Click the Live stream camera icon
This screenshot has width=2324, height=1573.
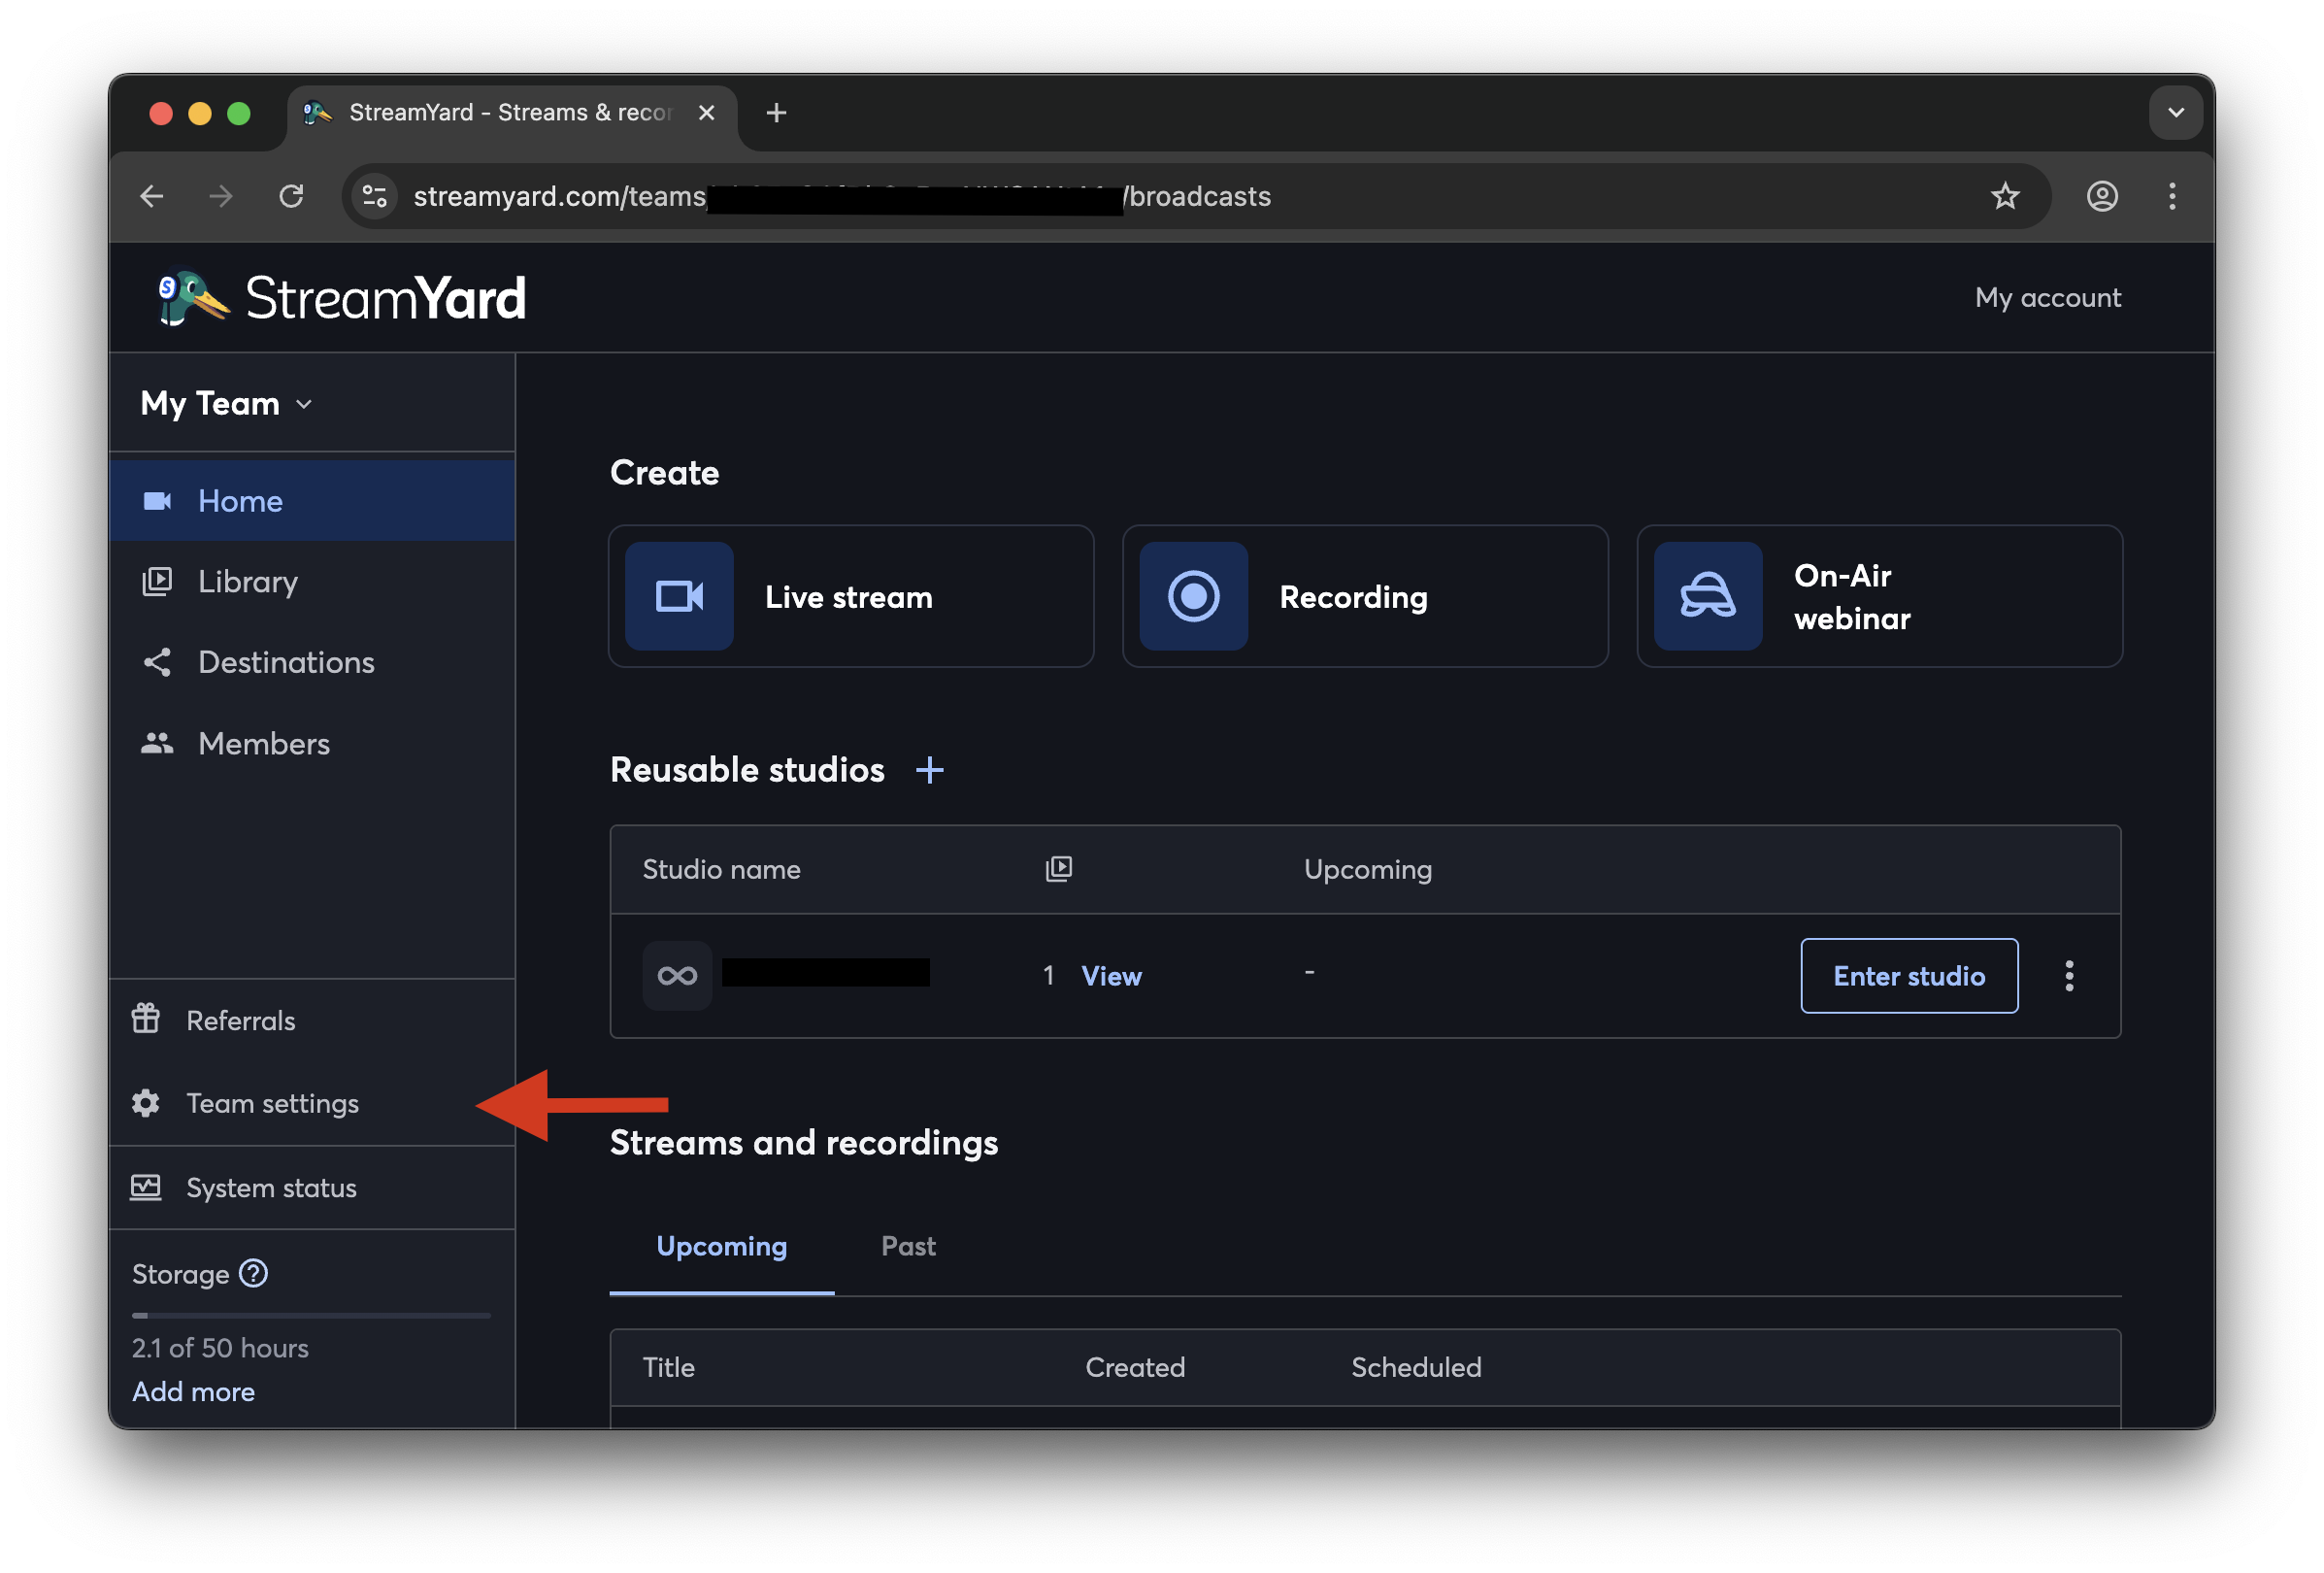pyautogui.click(x=679, y=597)
